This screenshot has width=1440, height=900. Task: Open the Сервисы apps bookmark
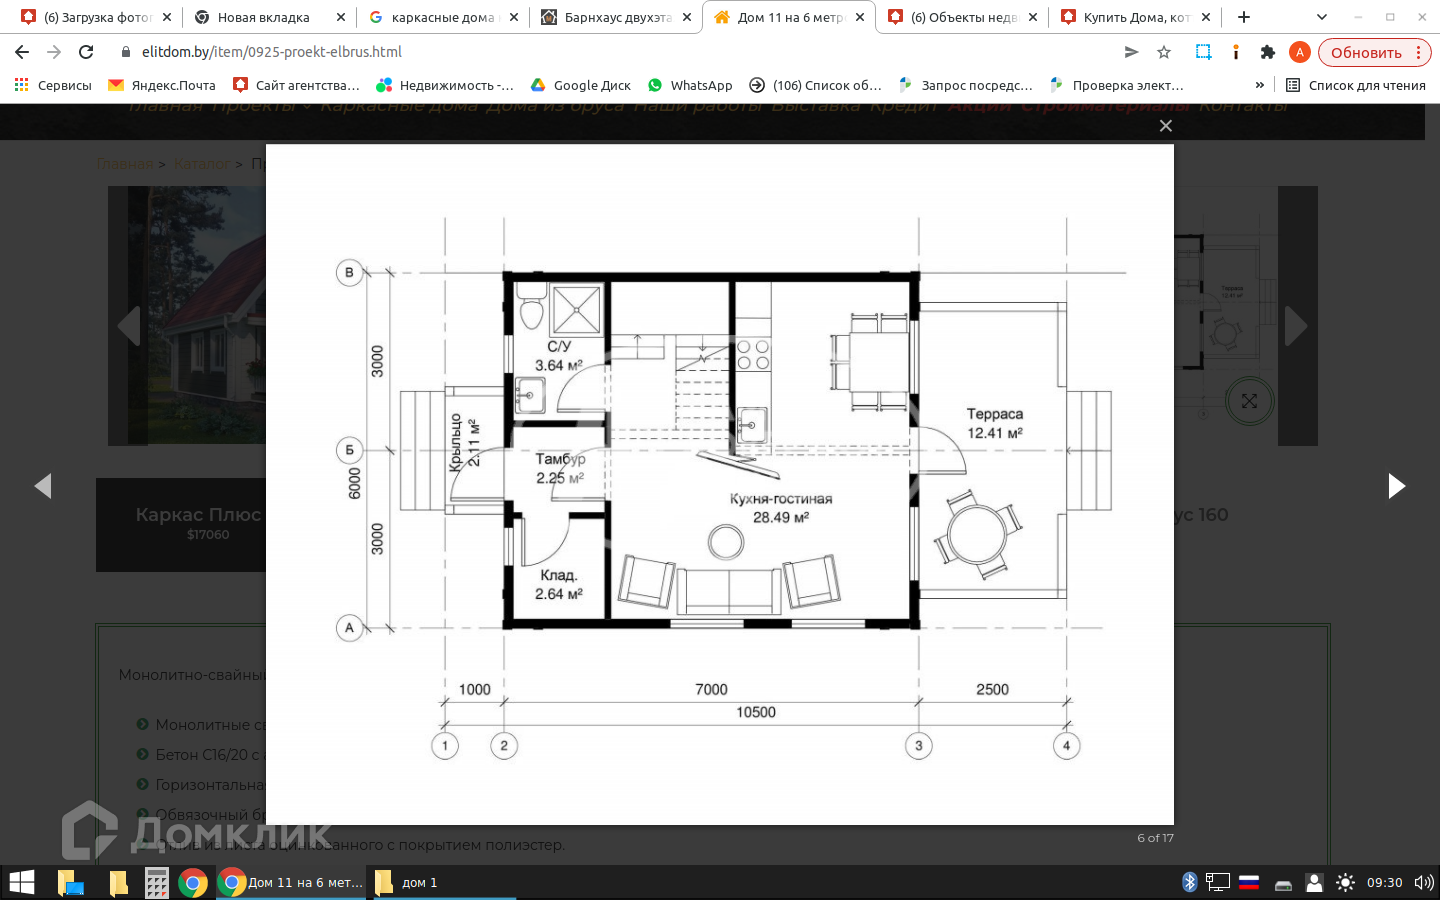[53, 85]
